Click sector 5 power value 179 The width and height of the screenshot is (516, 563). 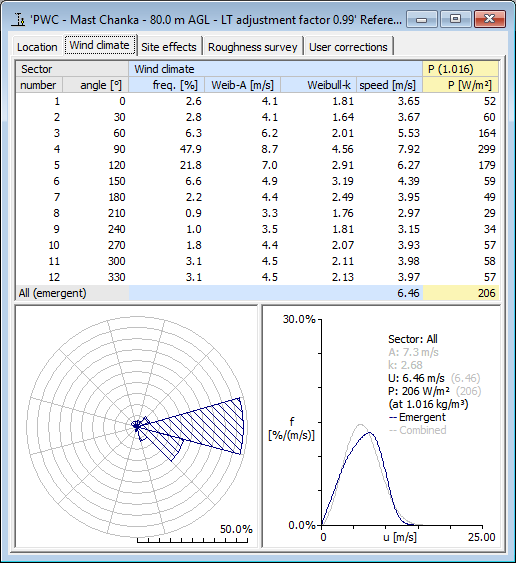coord(487,165)
